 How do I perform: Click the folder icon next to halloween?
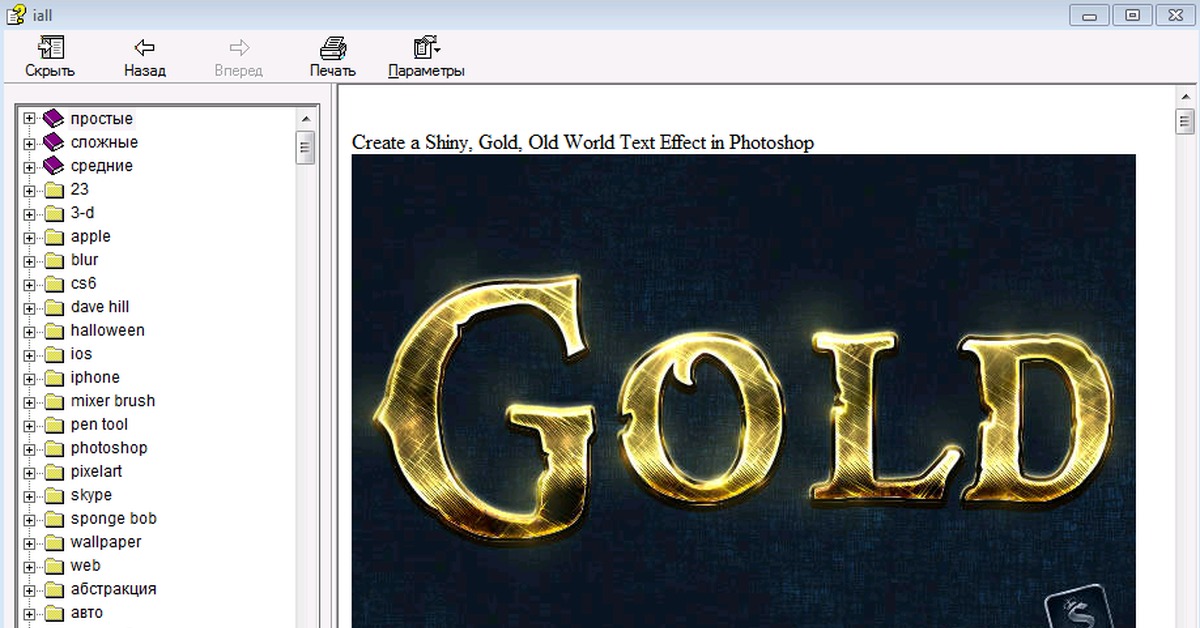54,331
